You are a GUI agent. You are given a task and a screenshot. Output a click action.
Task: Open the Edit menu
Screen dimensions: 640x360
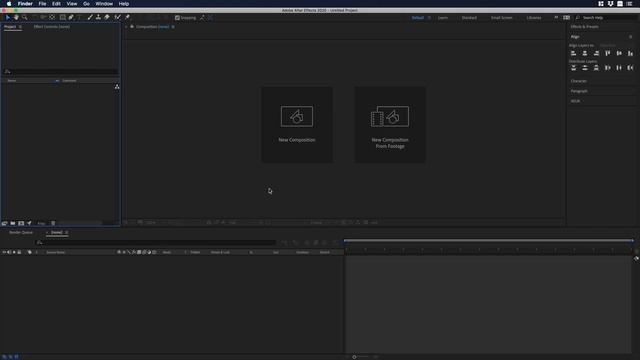pos(56,4)
